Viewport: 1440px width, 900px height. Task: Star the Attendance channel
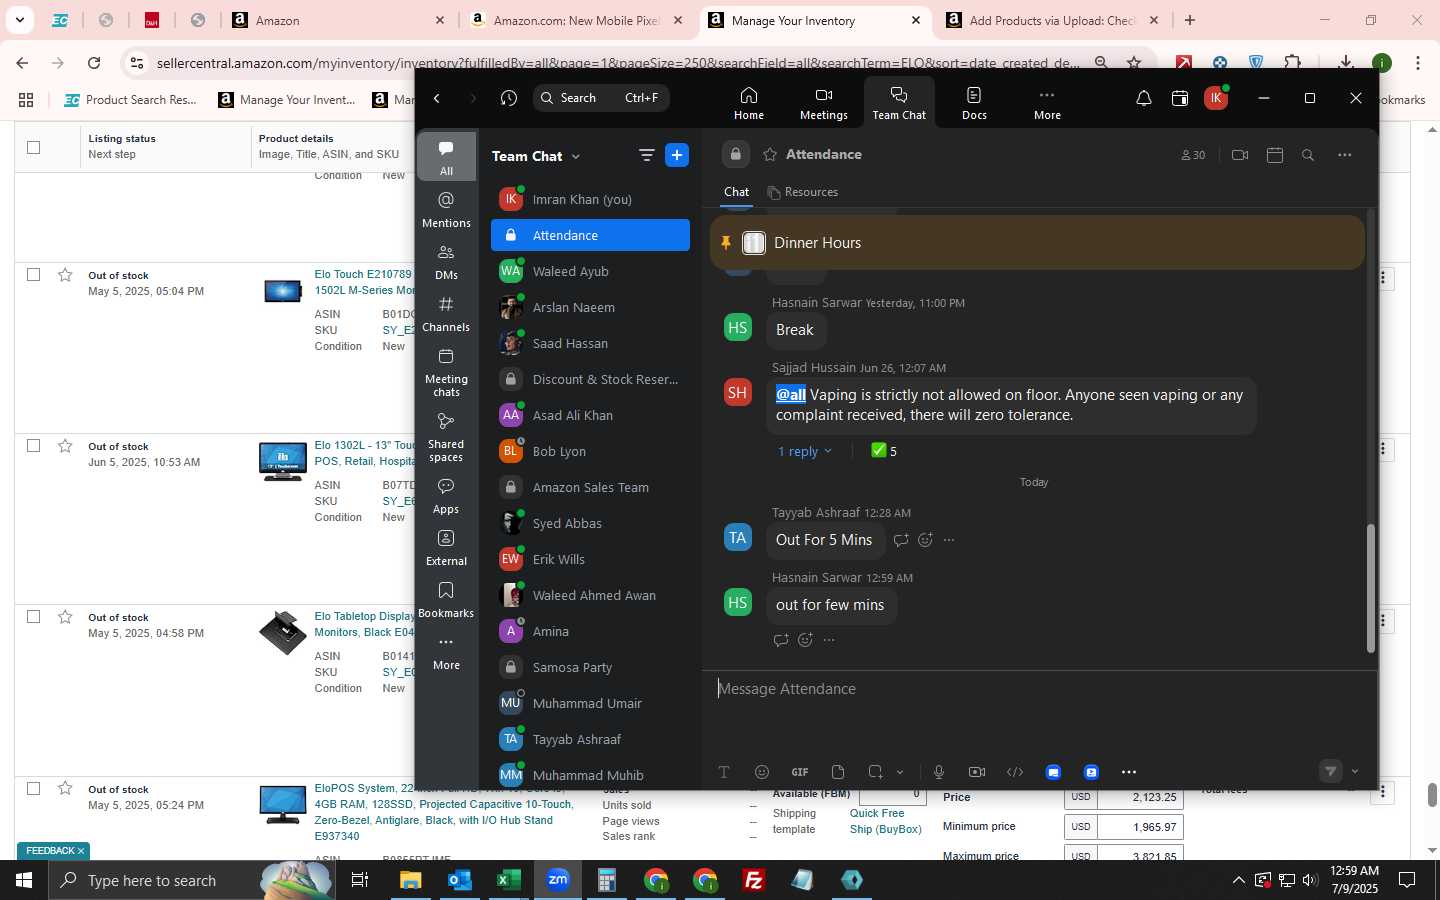pos(770,155)
